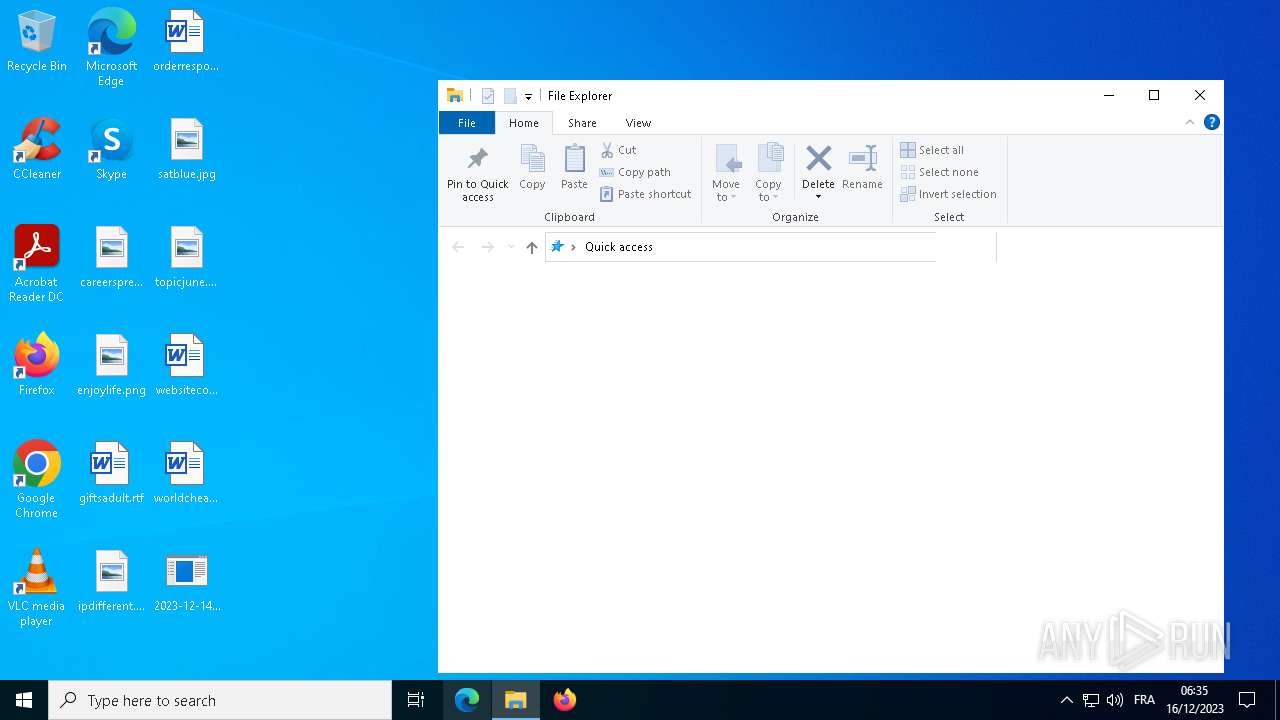Open Task View from taskbar

[416, 700]
